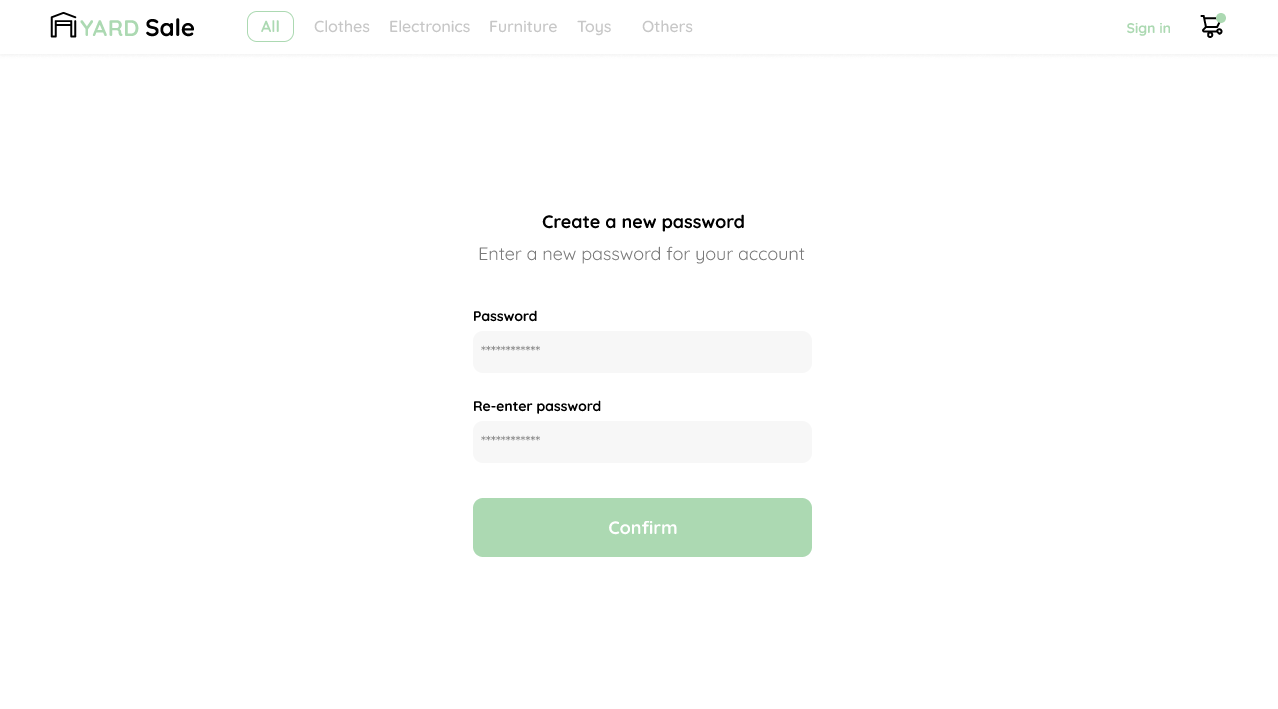The image size is (1278, 709).
Task: Click the Re-enter password label
Action: (537, 406)
